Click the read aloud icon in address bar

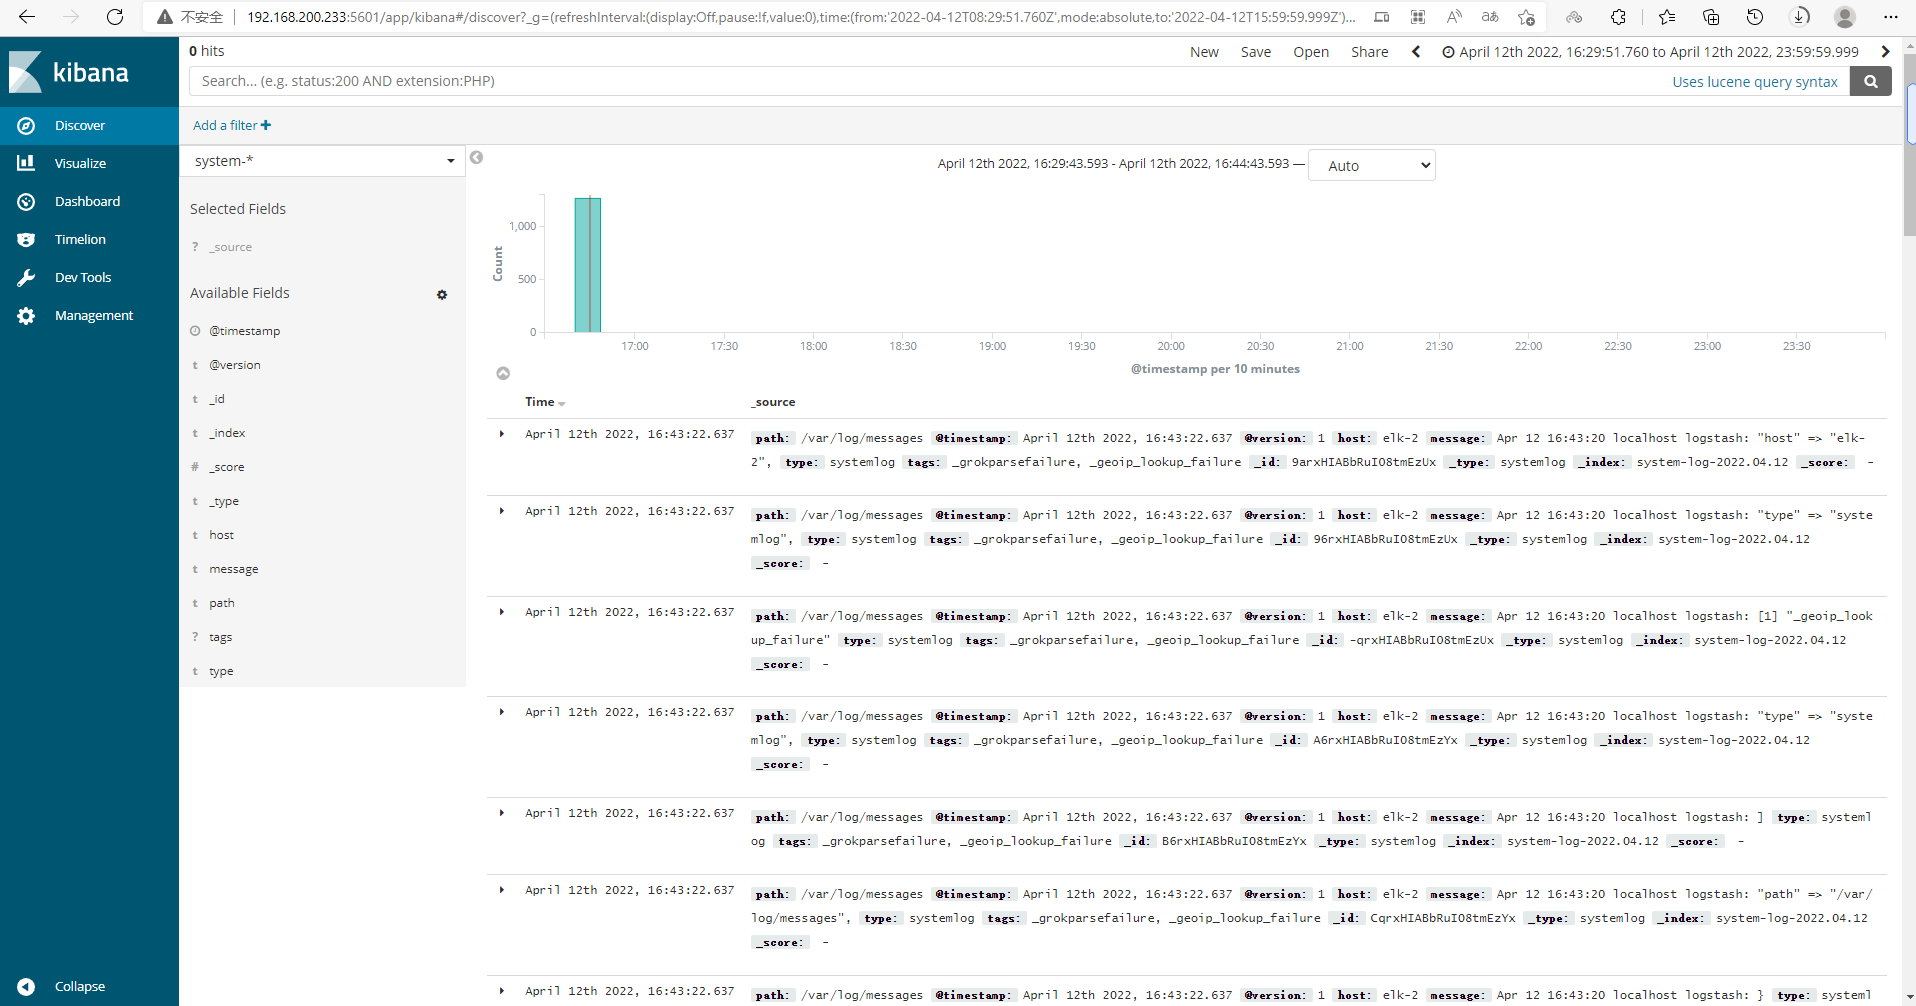tap(1454, 17)
